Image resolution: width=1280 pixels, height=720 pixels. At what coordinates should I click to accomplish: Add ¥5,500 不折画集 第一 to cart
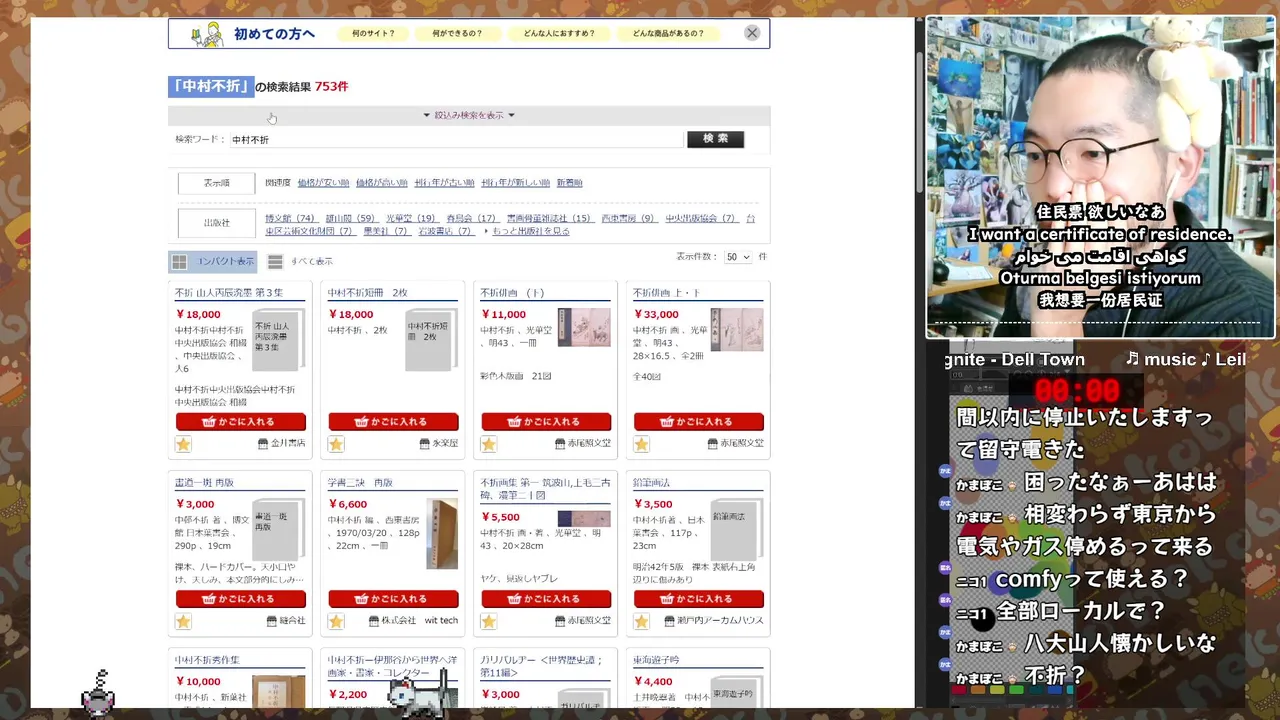click(x=546, y=599)
